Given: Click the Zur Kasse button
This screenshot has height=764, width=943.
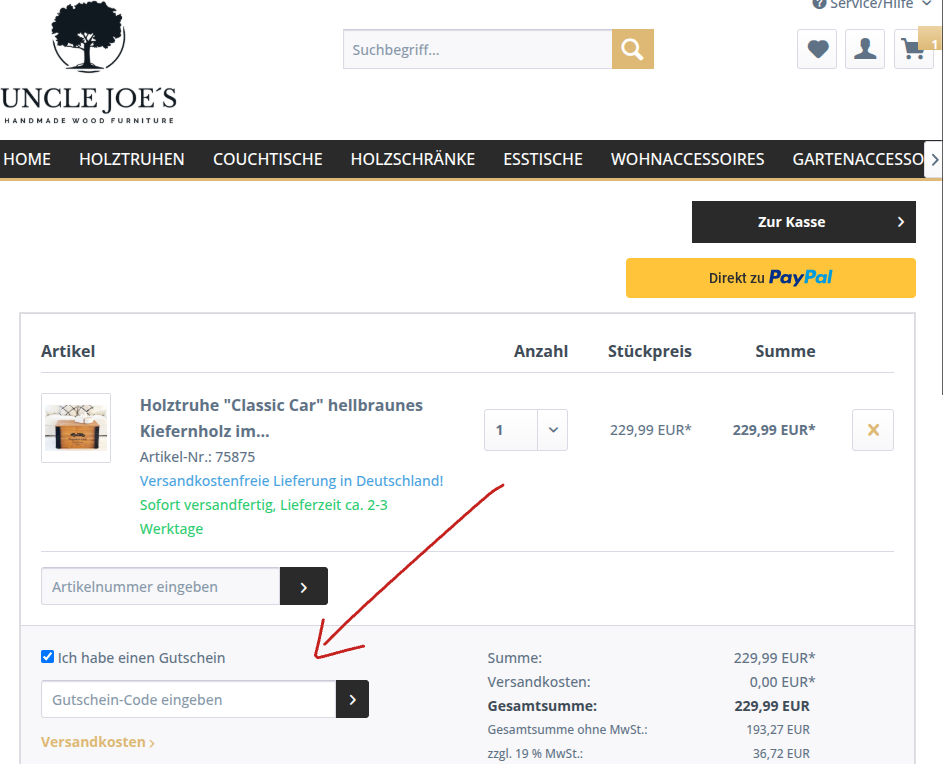Looking at the screenshot, I should click(803, 222).
